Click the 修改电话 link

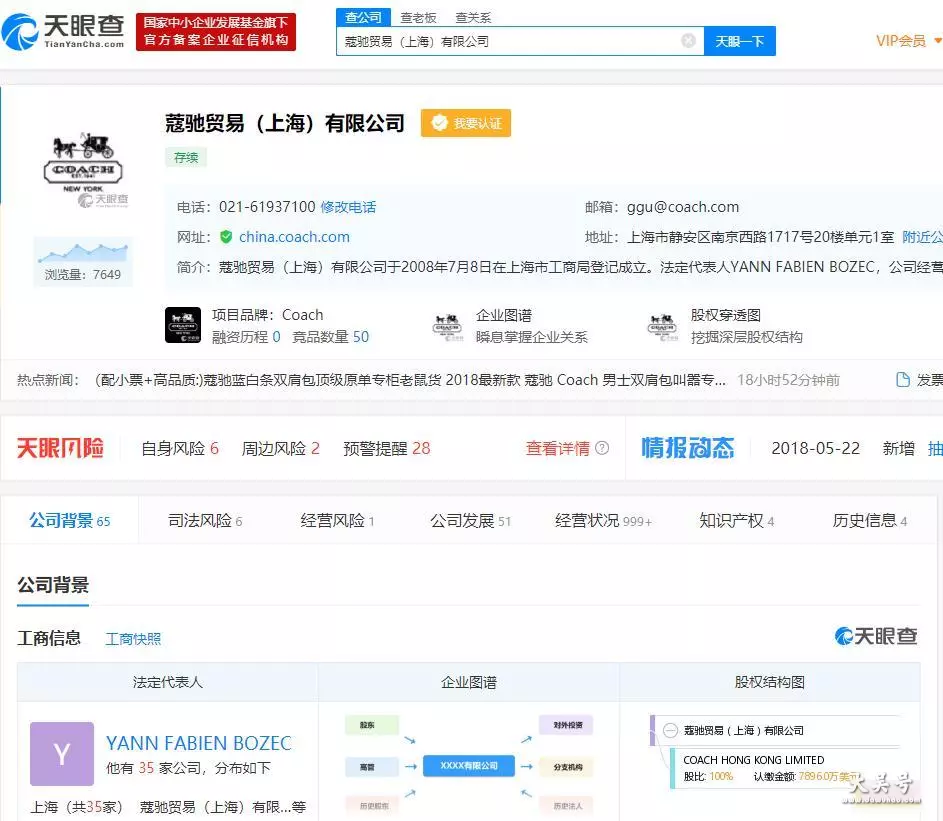[x=348, y=208]
